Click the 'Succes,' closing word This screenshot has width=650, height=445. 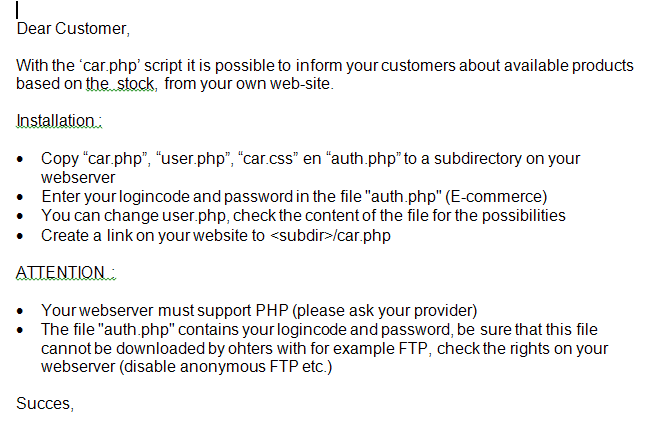pos(45,404)
